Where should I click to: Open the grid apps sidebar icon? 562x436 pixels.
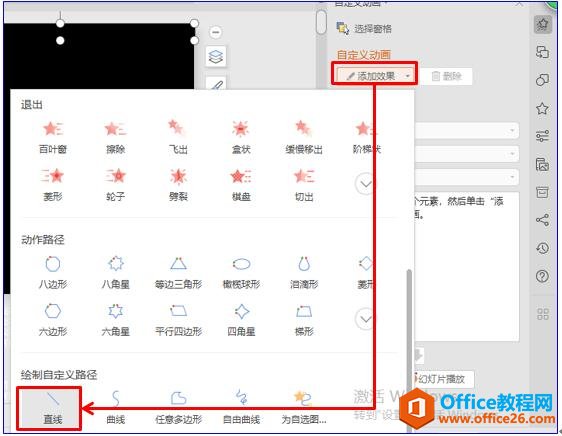click(x=542, y=314)
